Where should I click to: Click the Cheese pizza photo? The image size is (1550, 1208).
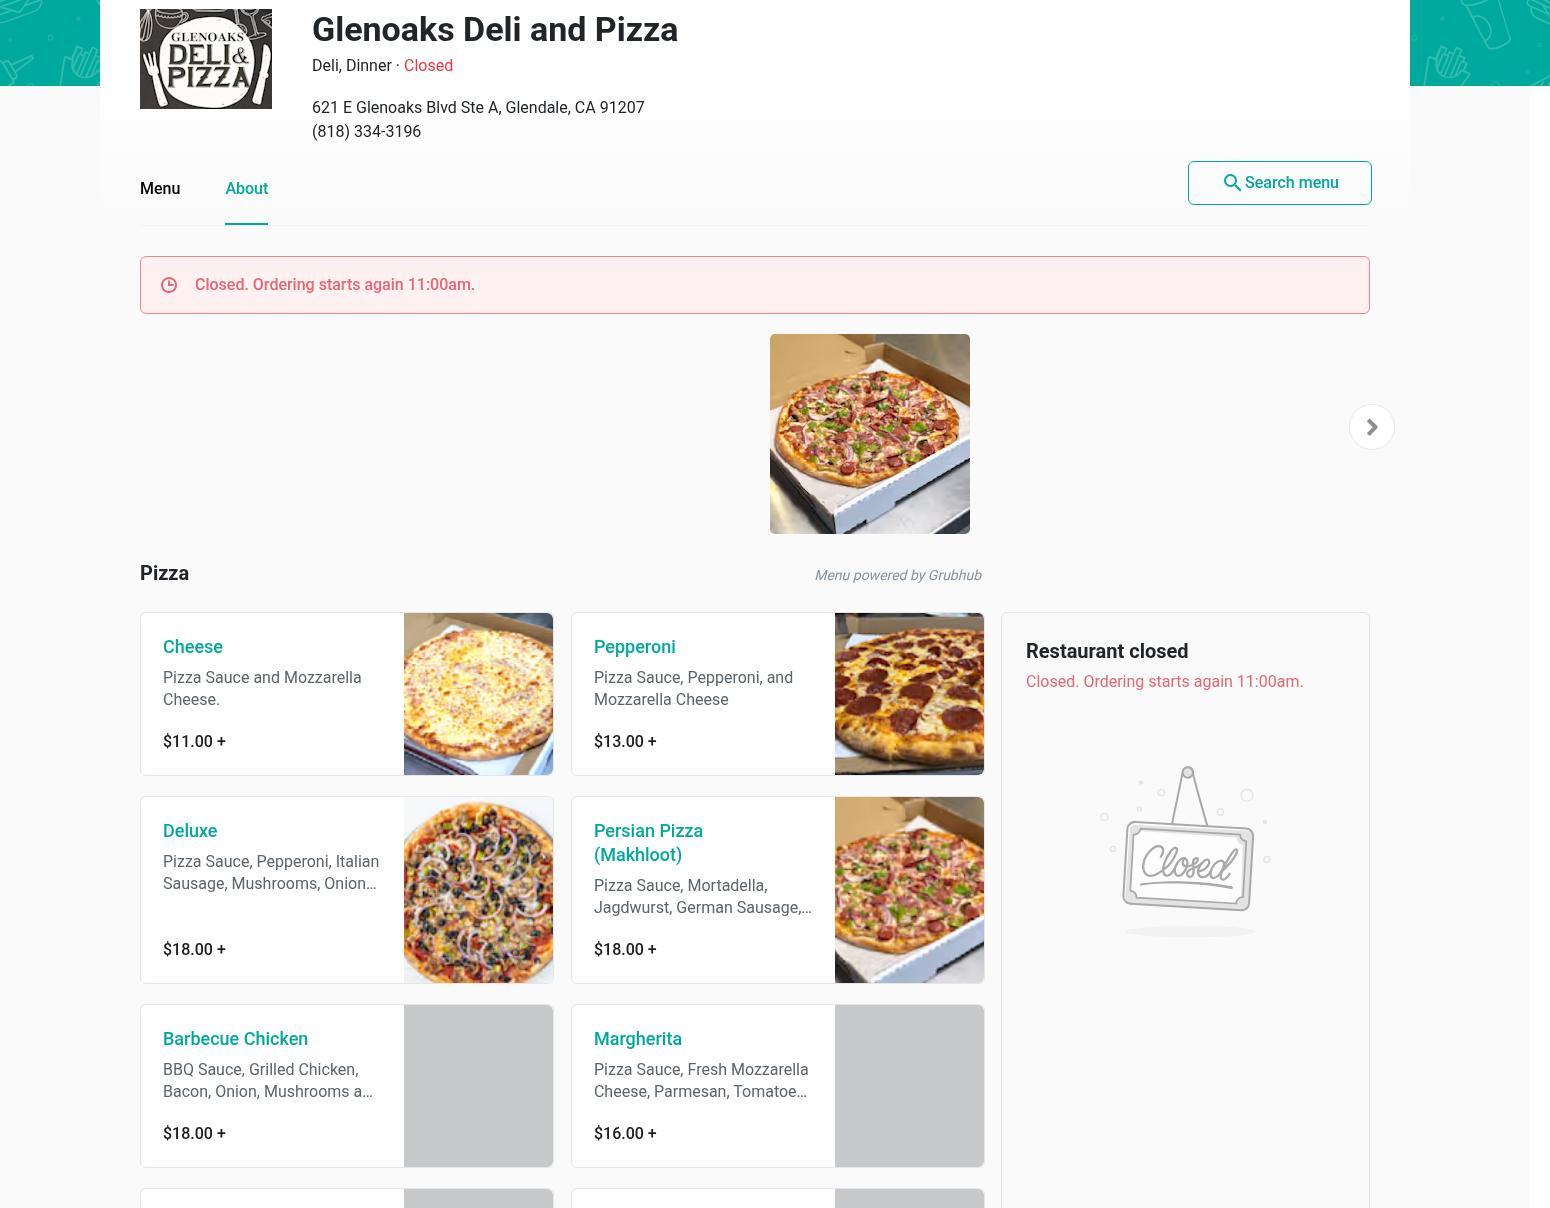click(478, 694)
